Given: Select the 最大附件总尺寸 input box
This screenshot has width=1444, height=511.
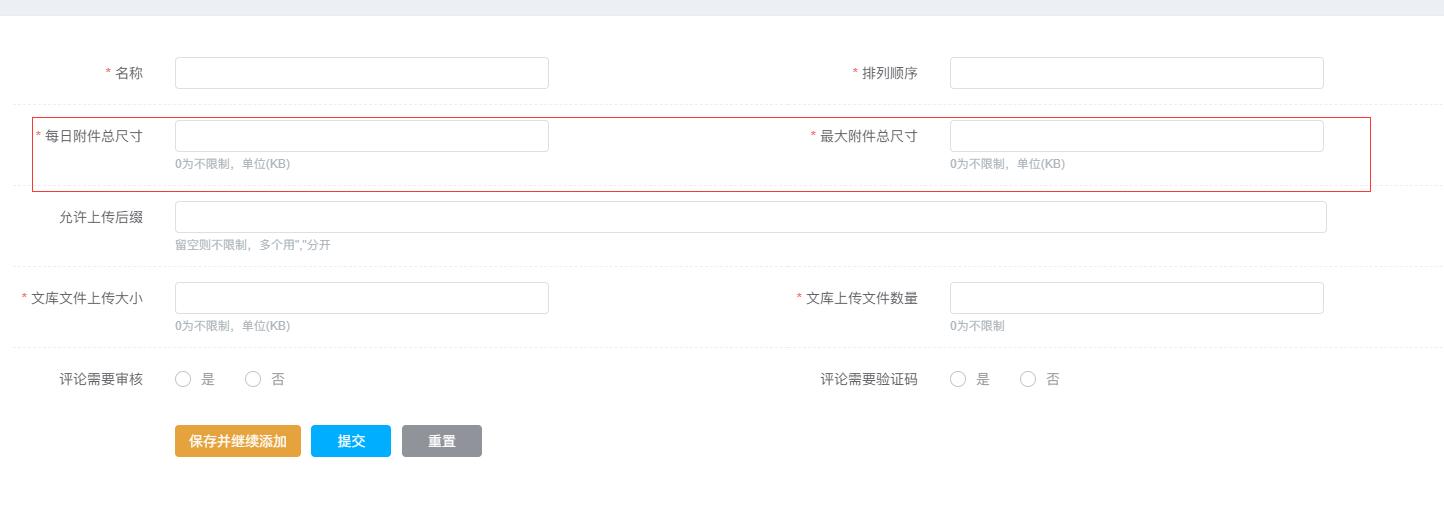Looking at the screenshot, I should [1136, 136].
